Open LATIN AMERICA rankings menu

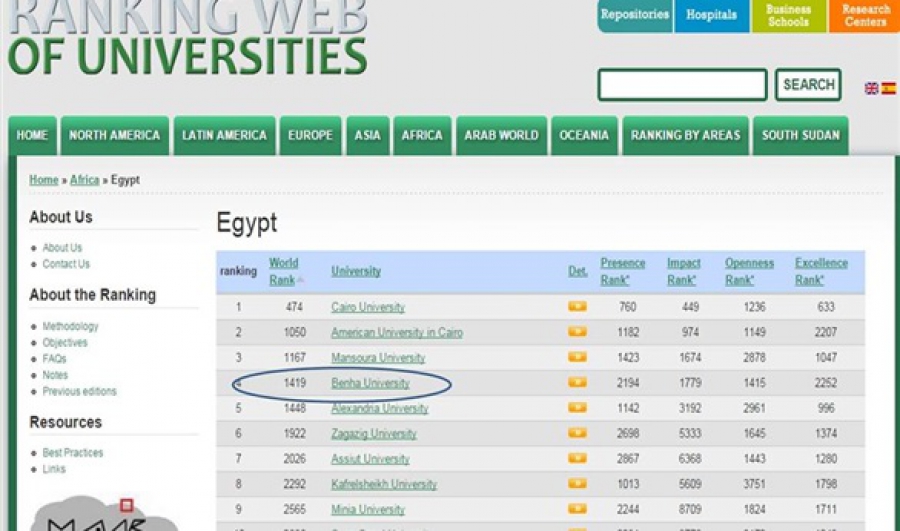point(224,135)
